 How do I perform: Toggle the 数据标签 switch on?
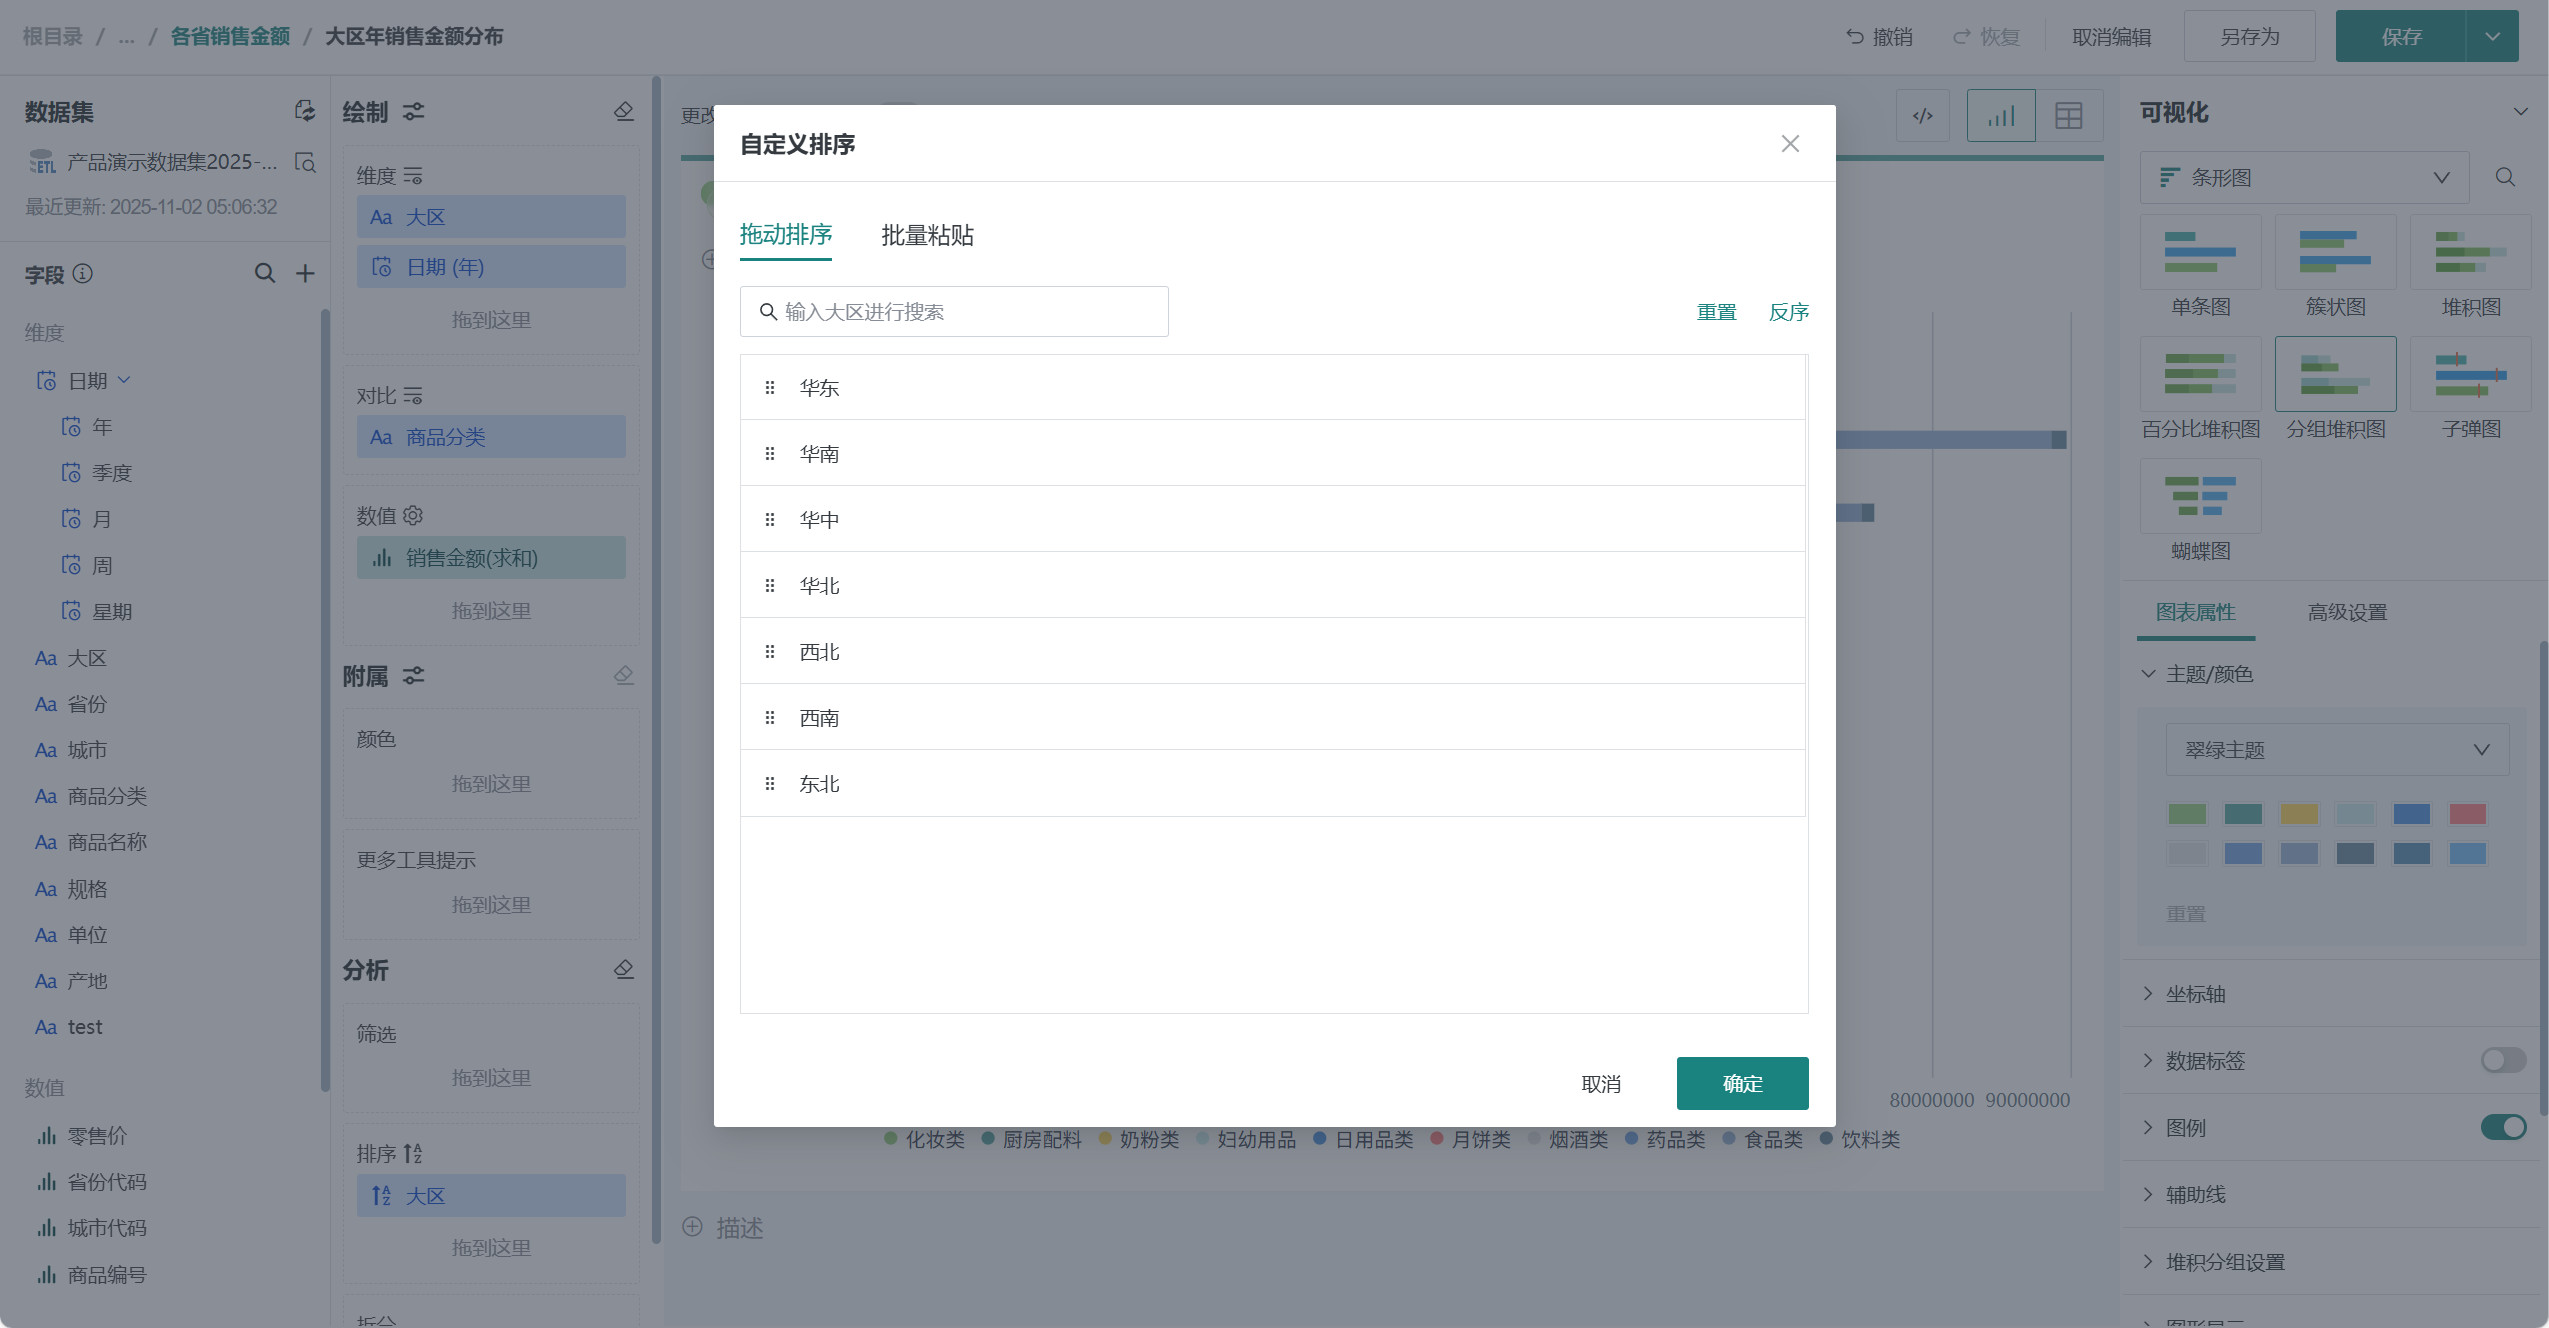(2502, 1060)
